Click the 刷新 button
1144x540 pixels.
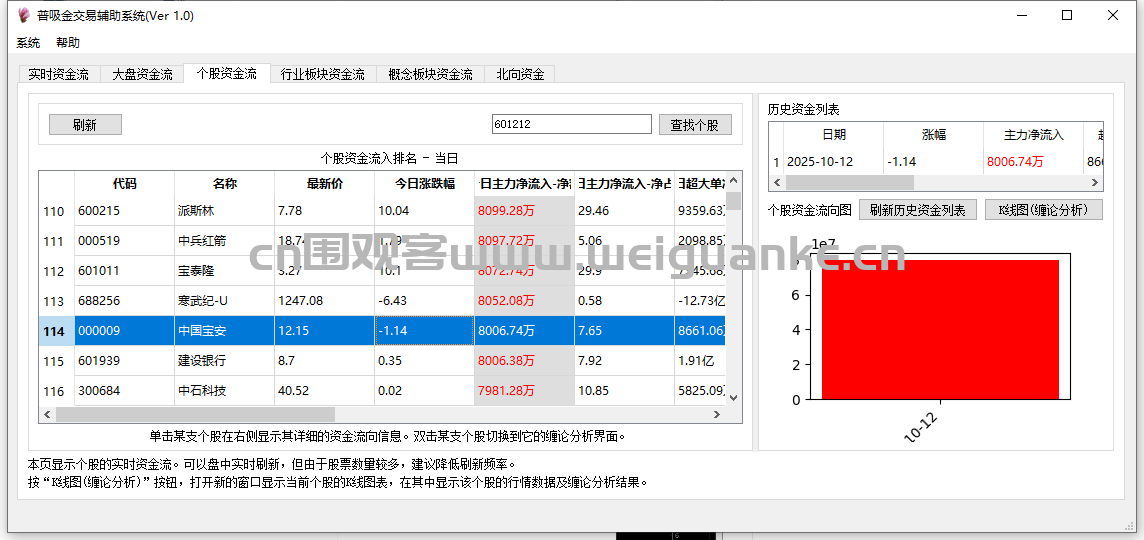pos(85,125)
